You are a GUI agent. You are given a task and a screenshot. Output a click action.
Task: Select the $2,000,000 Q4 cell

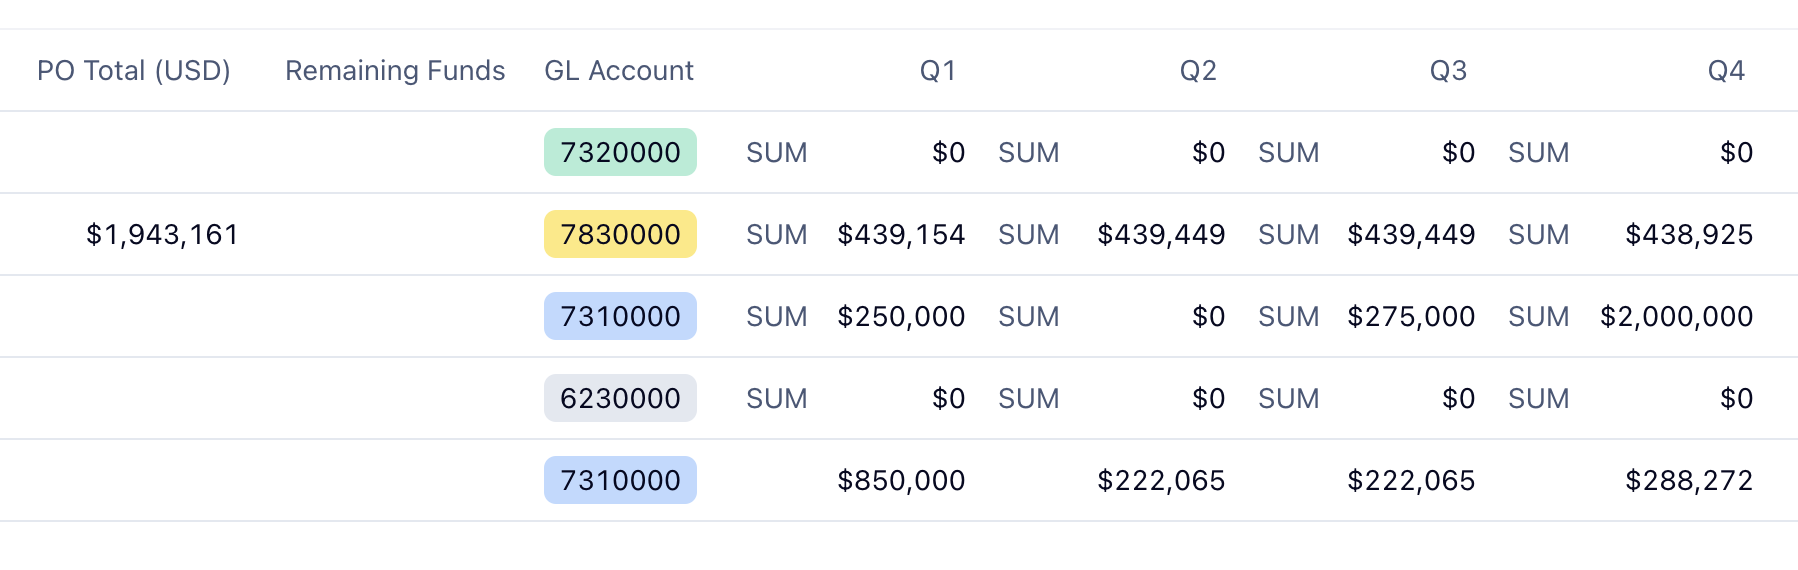click(x=1676, y=317)
